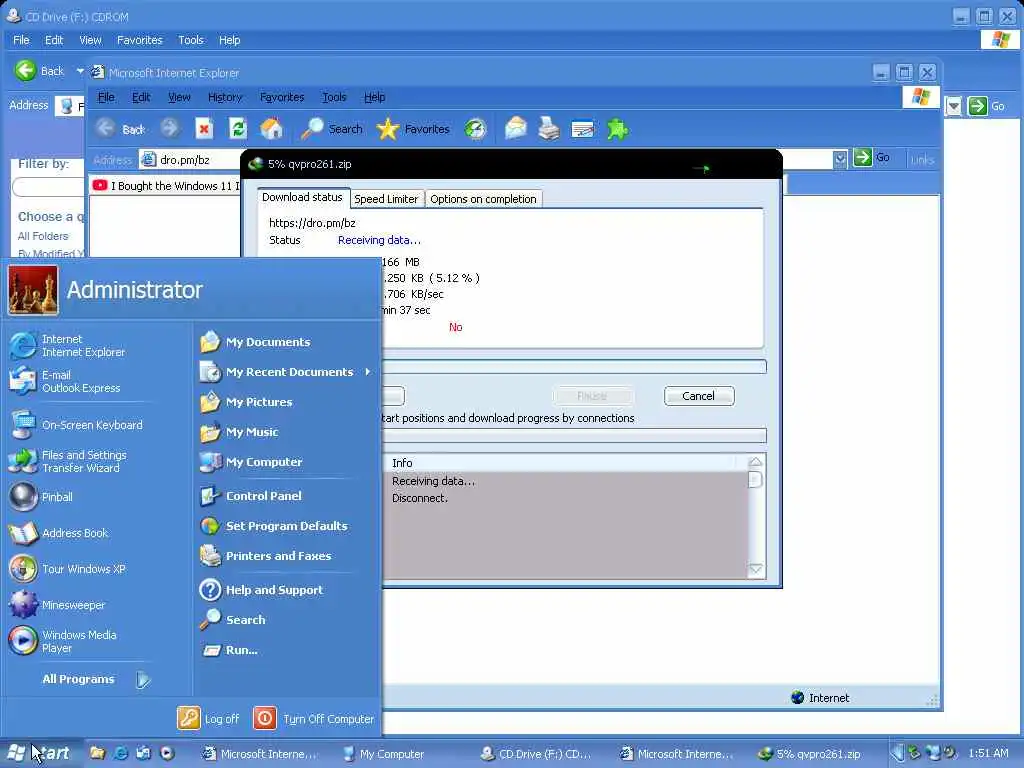Image resolution: width=1024 pixels, height=768 pixels.
Task: Open Help menu in CD Drive window
Action: (x=229, y=40)
